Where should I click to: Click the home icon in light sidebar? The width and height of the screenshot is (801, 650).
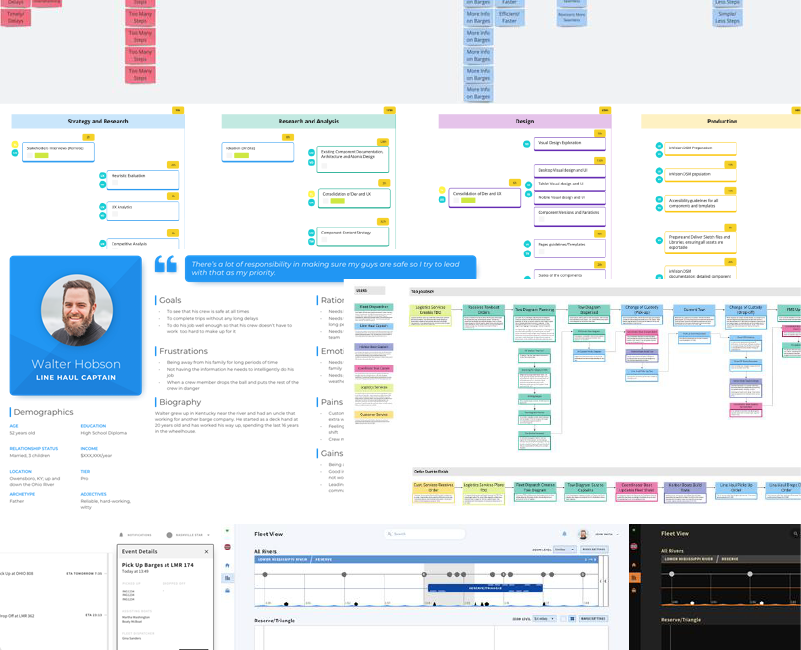(228, 563)
